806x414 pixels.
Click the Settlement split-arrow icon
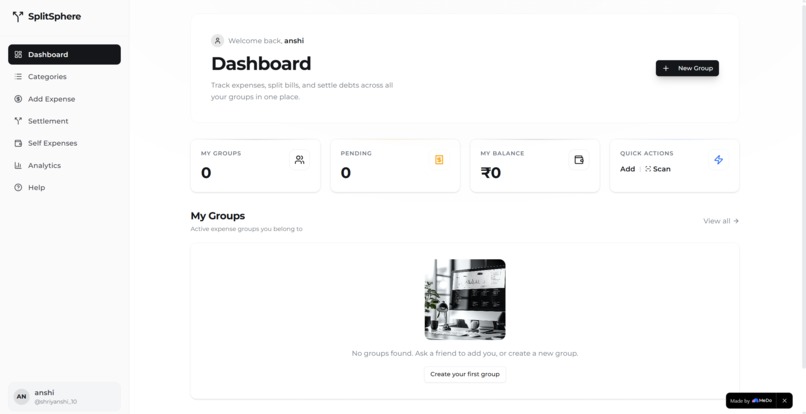click(18, 121)
